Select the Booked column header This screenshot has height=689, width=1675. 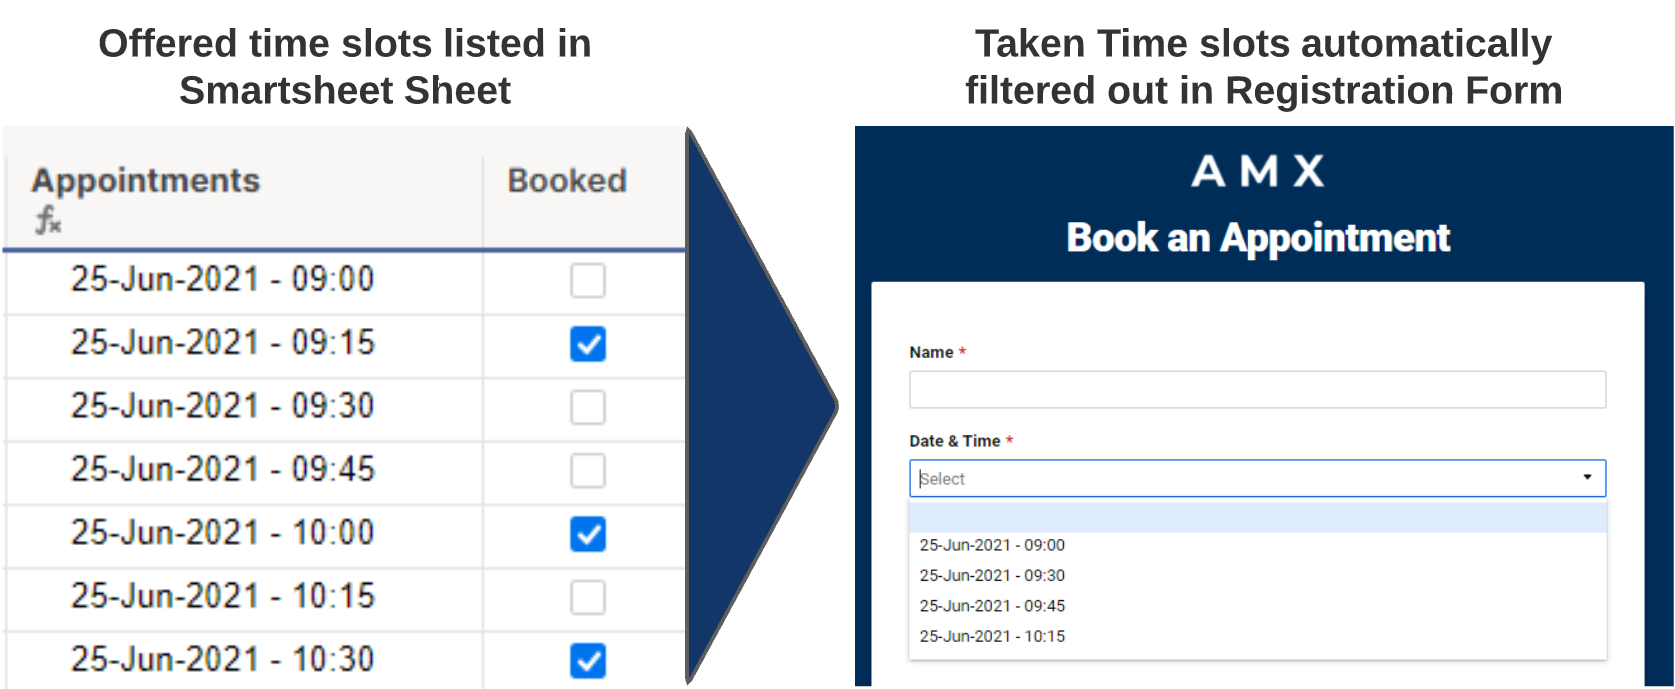(567, 181)
